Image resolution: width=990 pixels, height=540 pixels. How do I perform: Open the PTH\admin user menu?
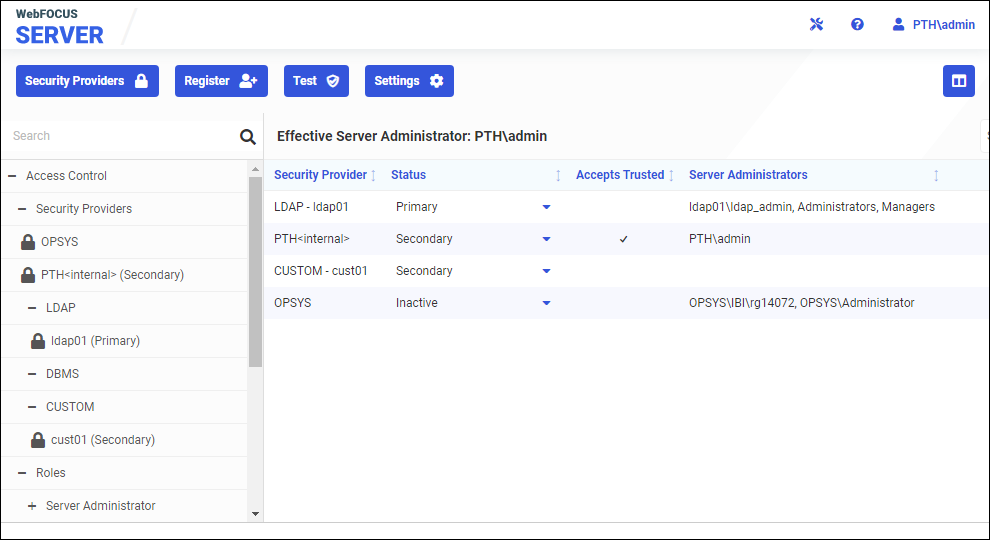[933, 25]
